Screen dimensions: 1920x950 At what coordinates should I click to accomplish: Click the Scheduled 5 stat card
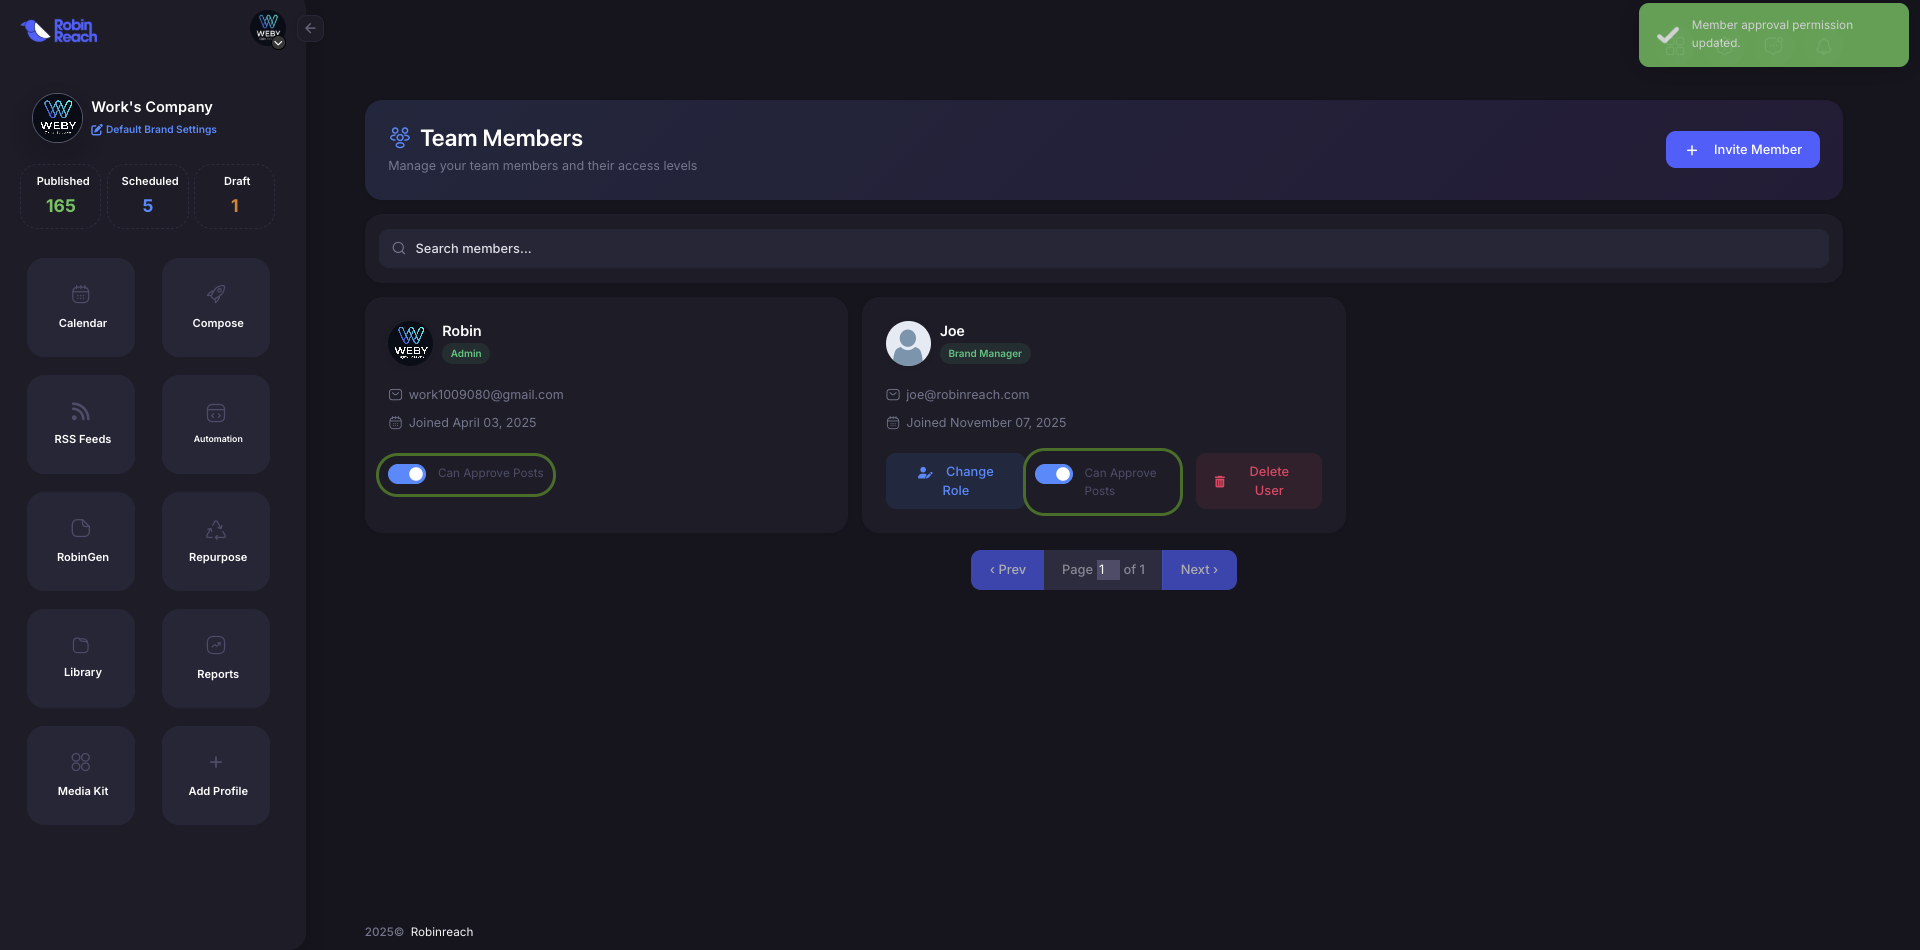(148, 196)
